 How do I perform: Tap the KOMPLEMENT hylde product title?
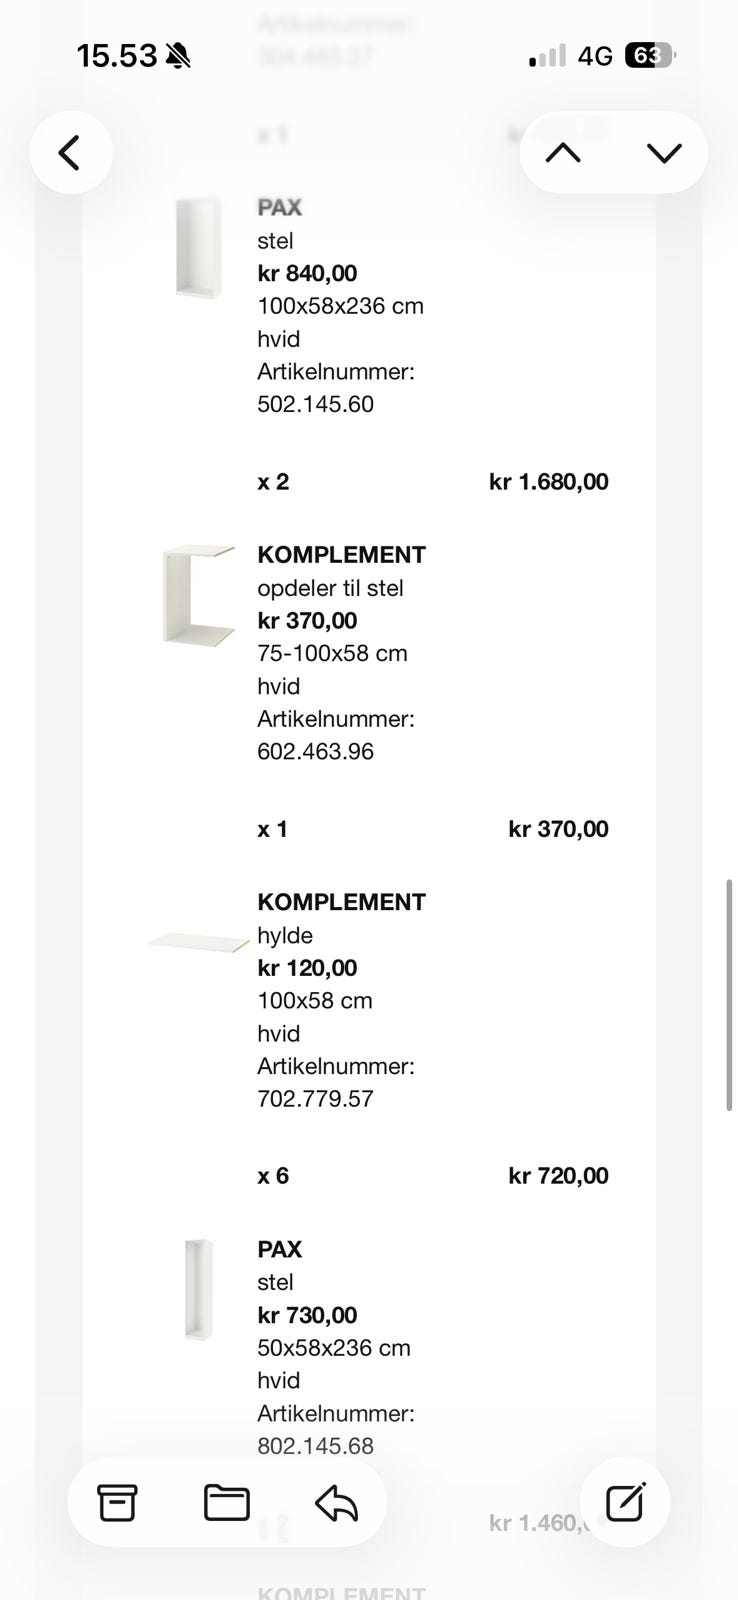click(341, 902)
